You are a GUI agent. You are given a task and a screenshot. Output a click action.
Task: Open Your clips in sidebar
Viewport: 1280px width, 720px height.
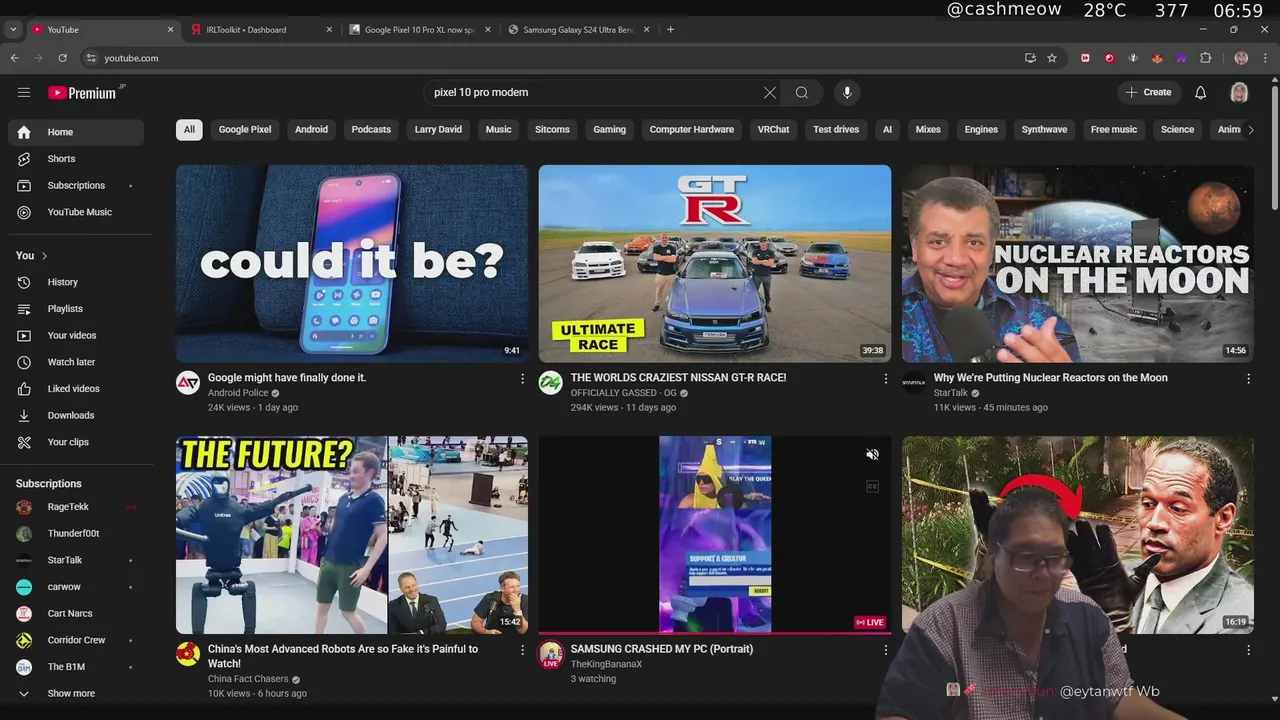pyautogui.click(x=76, y=442)
